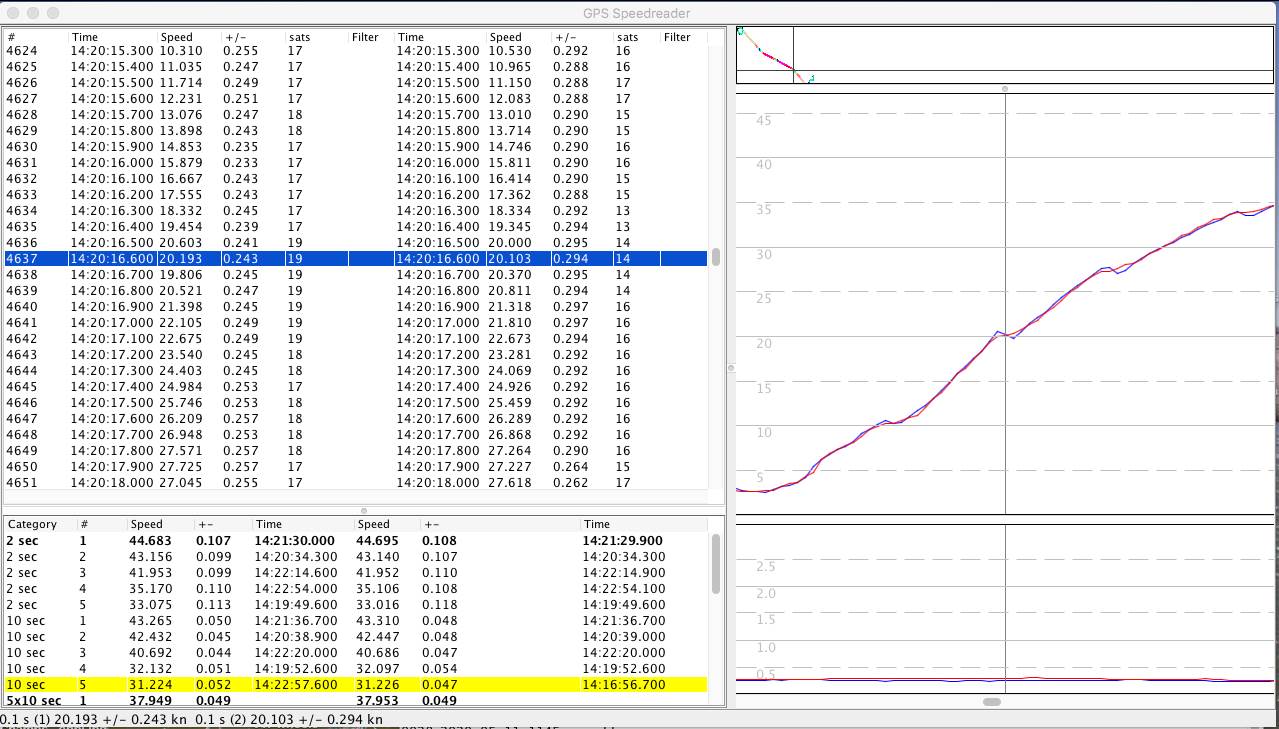This screenshot has height=729, width=1279.
Task: Click the rightmost "Filter" column header
Action: click(x=677, y=37)
